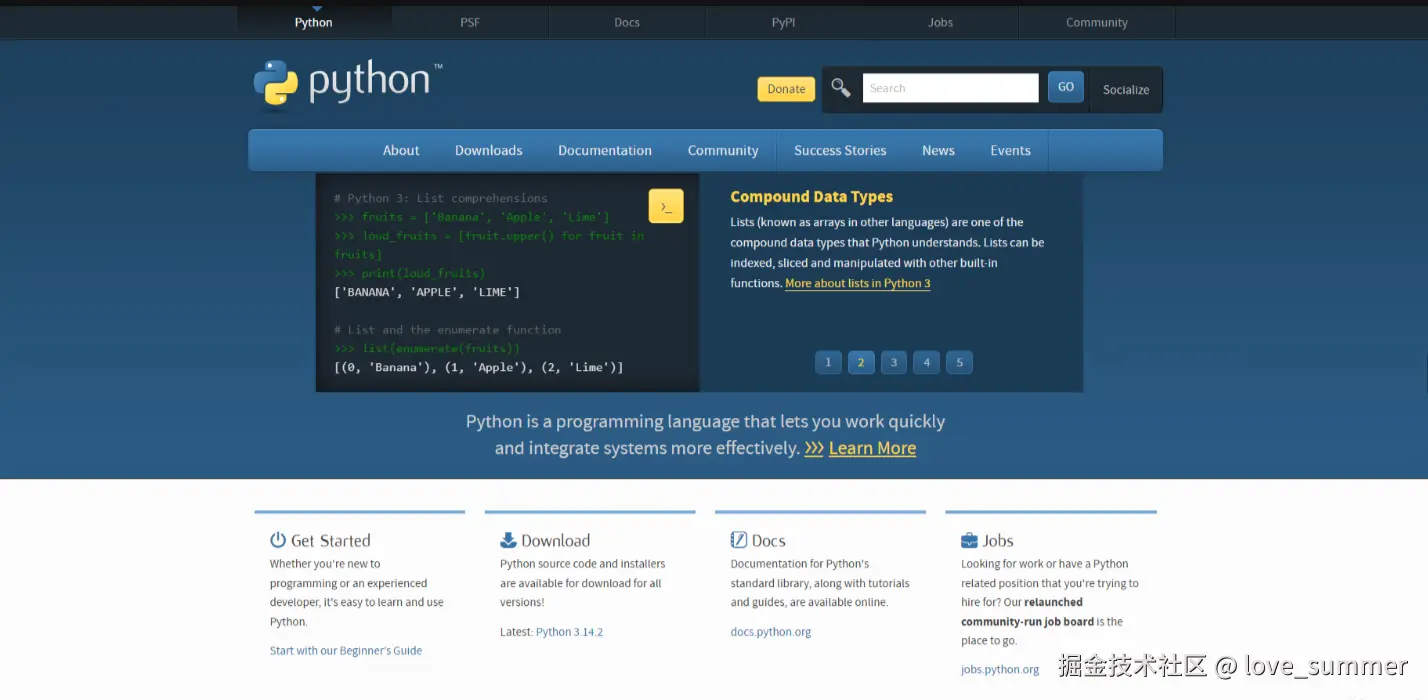Open the Docs top tab
1428x700 pixels.
tap(627, 22)
